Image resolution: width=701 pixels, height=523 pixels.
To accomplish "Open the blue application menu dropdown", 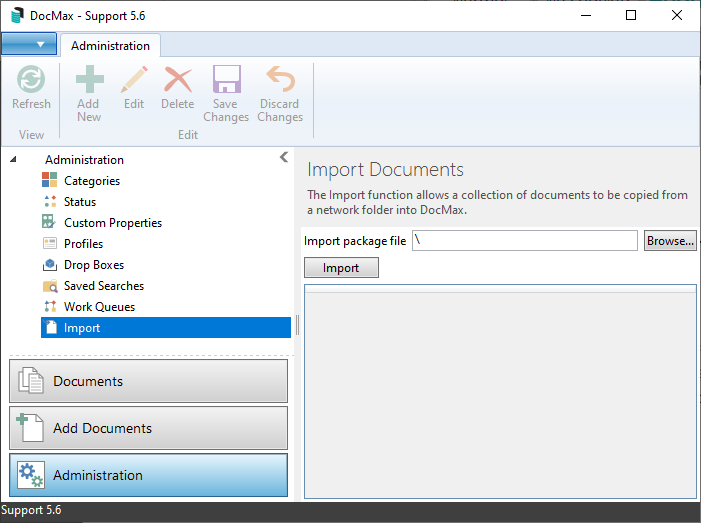I will pos(29,44).
